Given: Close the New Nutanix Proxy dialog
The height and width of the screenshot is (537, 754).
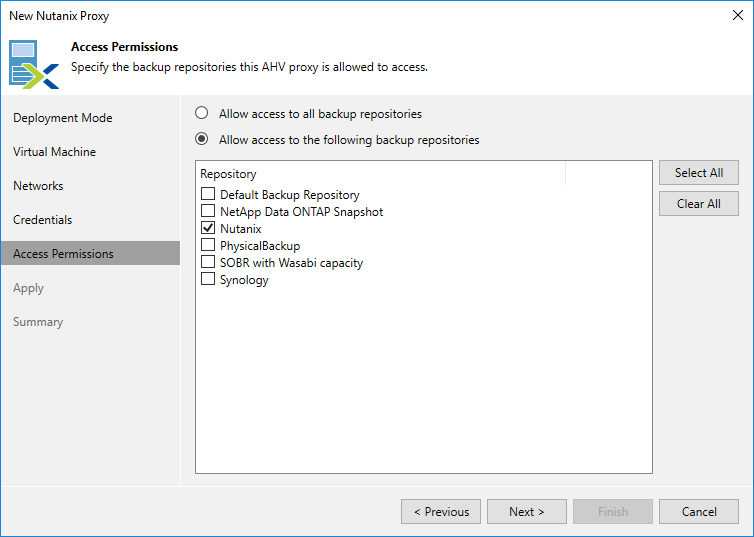Looking at the screenshot, I should click(x=738, y=15).
